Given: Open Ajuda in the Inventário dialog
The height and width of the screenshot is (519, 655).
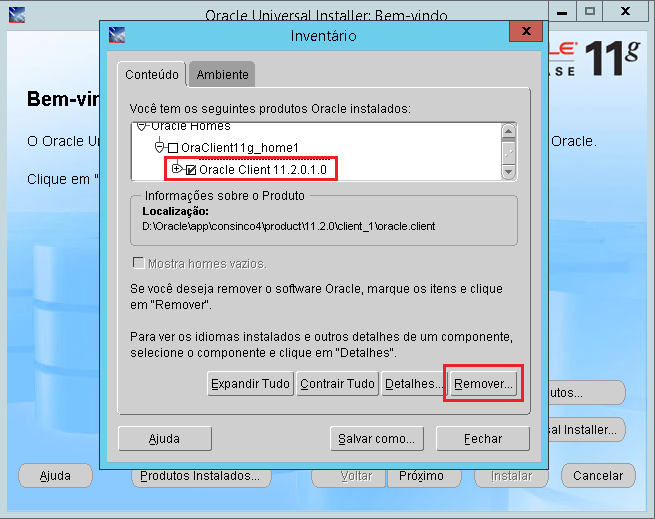Looking at the screenshot, I should point(165,438).
